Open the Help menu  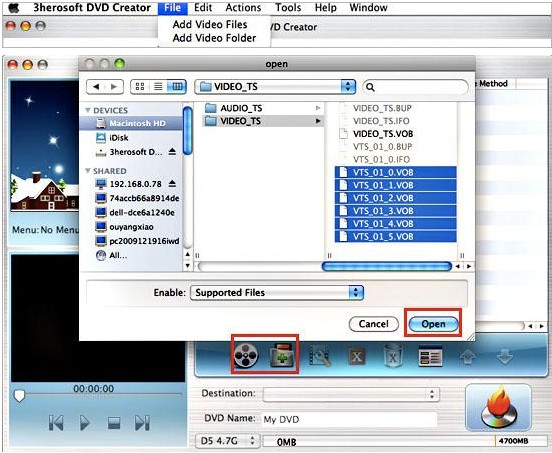325,8
